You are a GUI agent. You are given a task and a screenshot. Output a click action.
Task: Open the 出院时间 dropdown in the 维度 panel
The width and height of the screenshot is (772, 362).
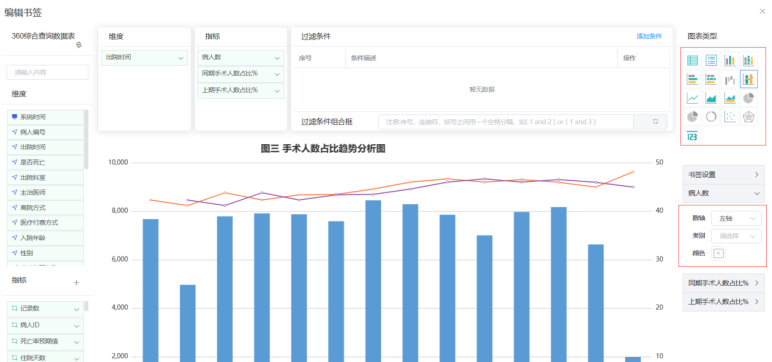coord(144,58)
